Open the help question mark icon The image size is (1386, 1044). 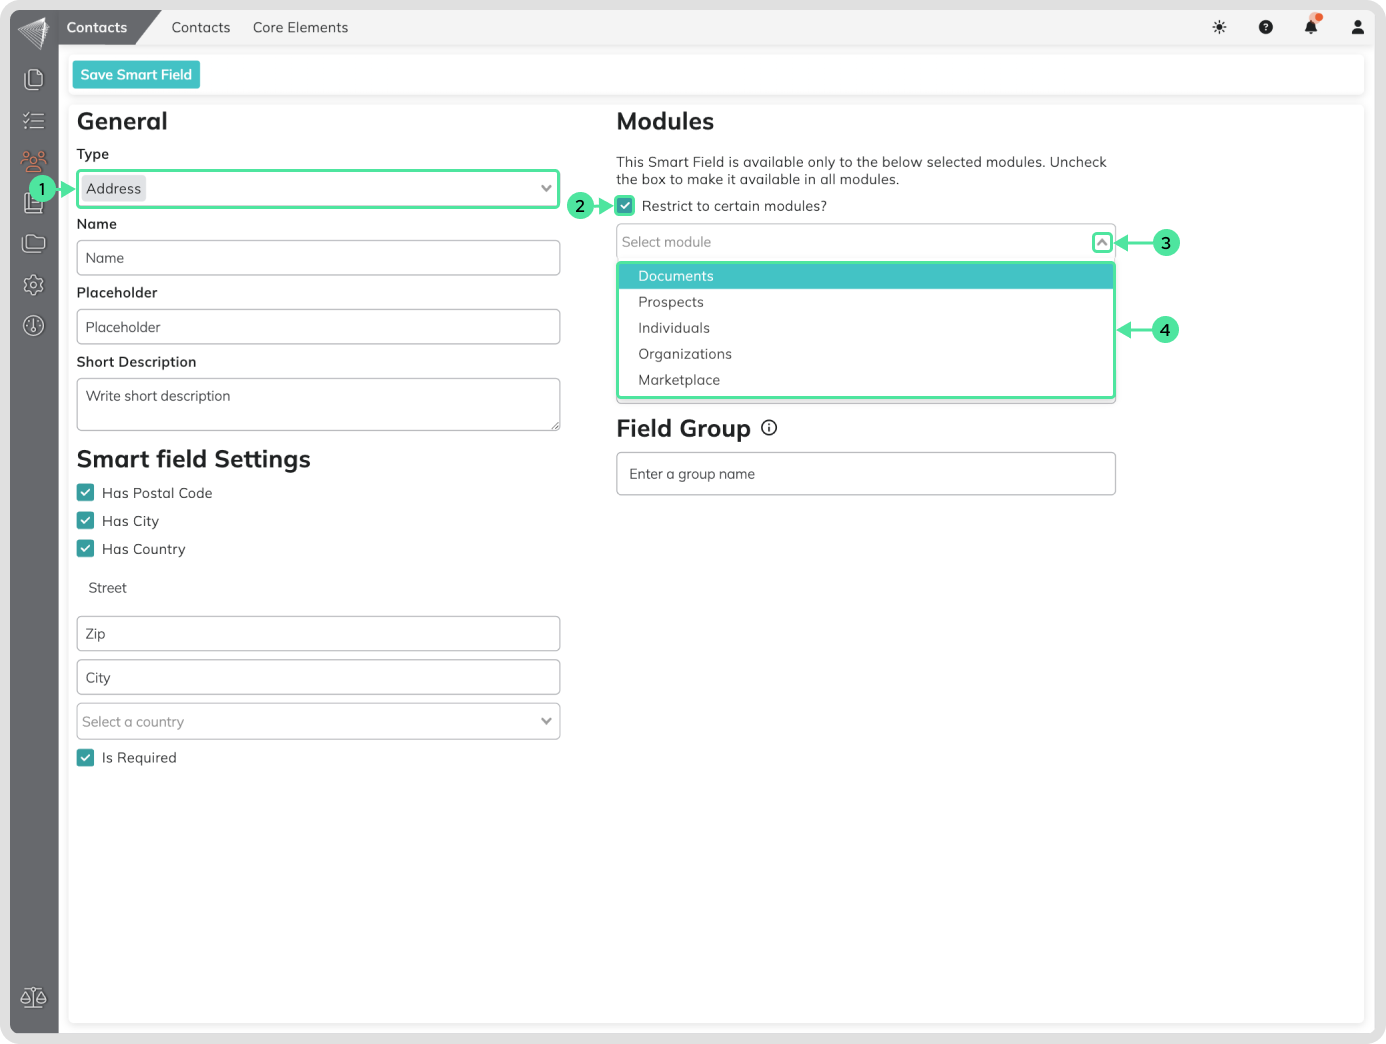[x=1265, y=27]
